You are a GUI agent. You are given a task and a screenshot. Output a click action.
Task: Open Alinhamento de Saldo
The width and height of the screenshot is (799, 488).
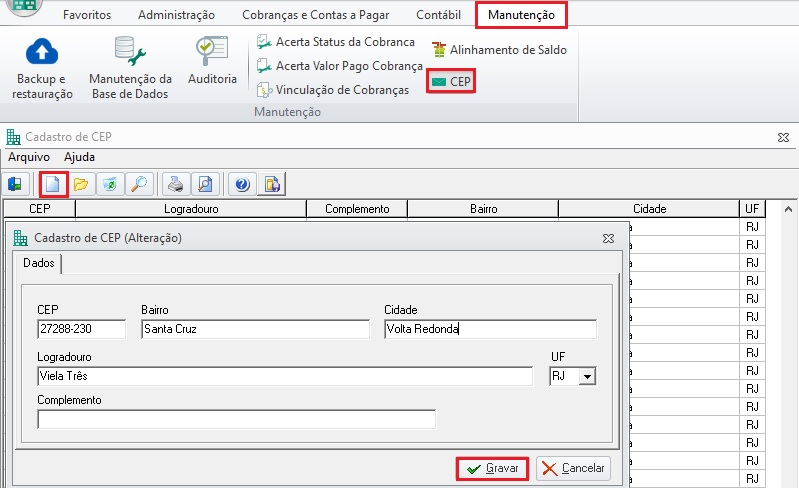point(499,49)
